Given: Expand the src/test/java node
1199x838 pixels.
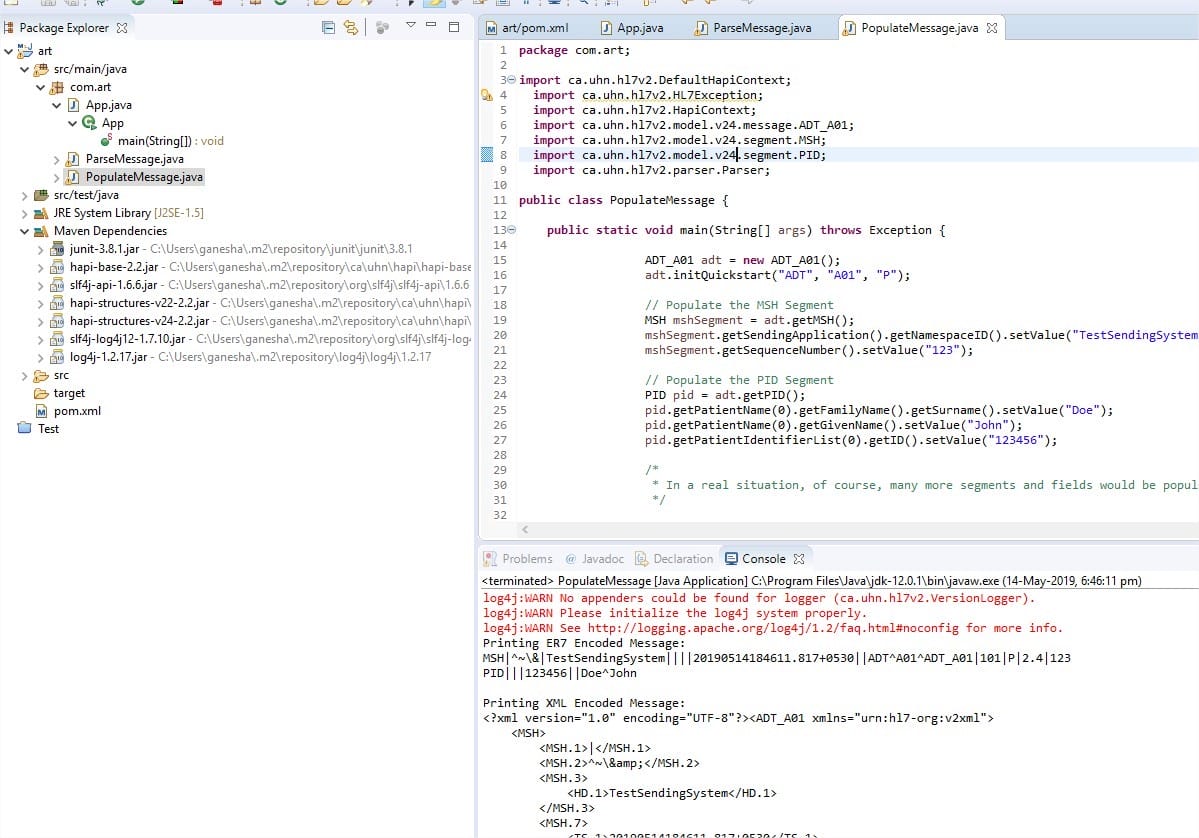Looking at the screenshot, I should coord(24,196).
